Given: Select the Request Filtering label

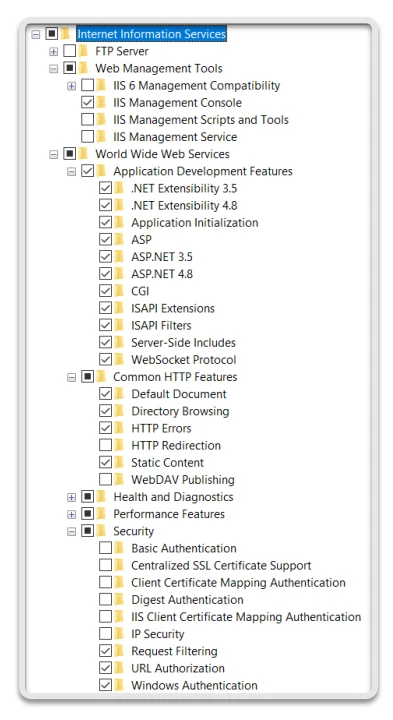Looking at the screenshot, I should pyautogui.click(x=174, y=651).
